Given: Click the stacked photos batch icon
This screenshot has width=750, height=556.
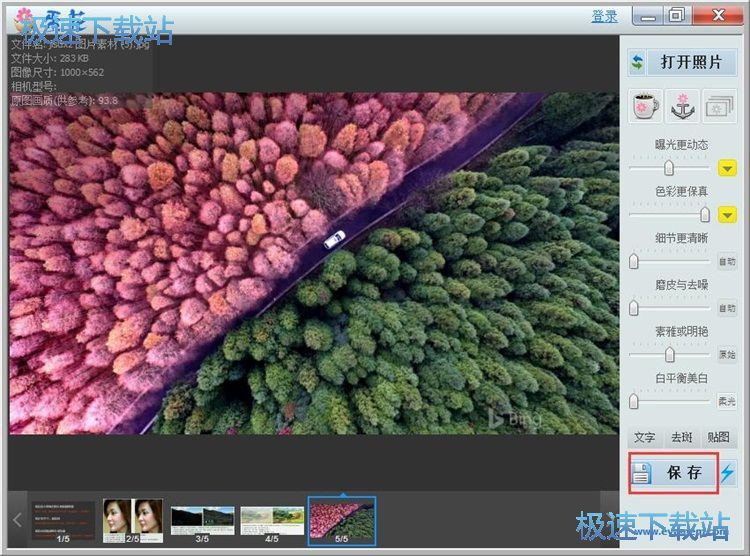Looking at the screenshot, I should pos(718,105).
